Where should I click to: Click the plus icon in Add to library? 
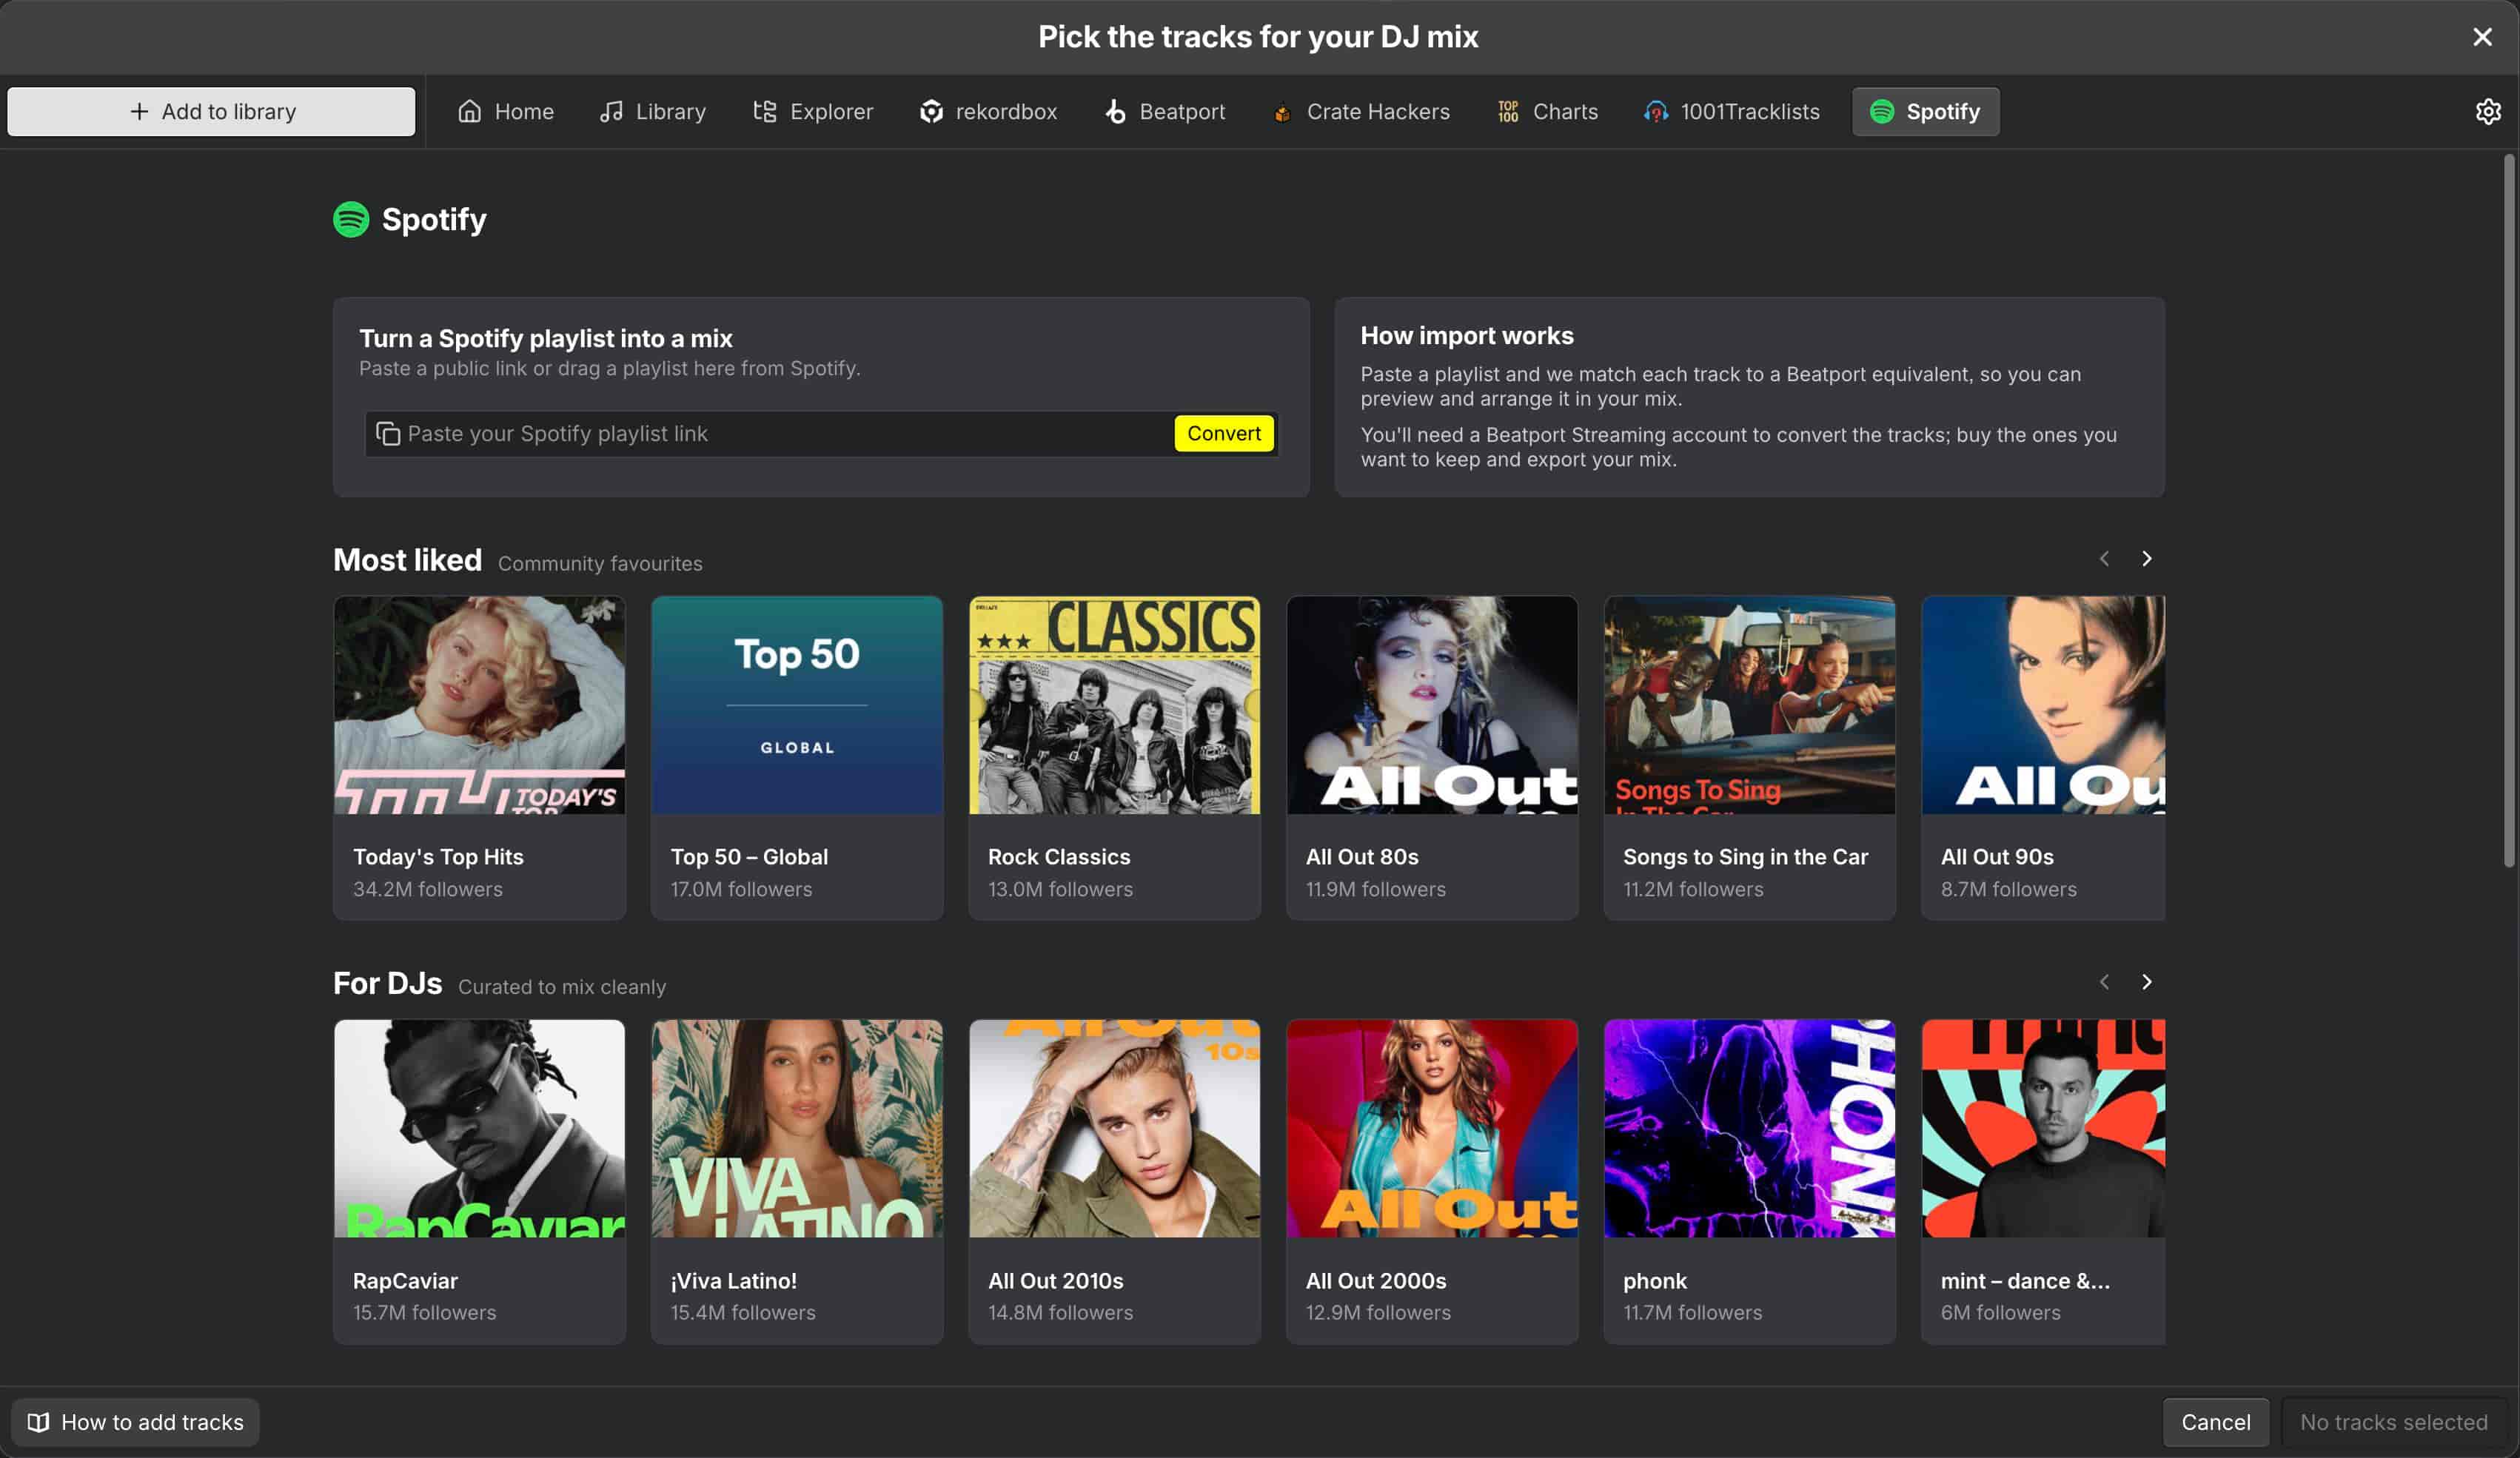139,111
